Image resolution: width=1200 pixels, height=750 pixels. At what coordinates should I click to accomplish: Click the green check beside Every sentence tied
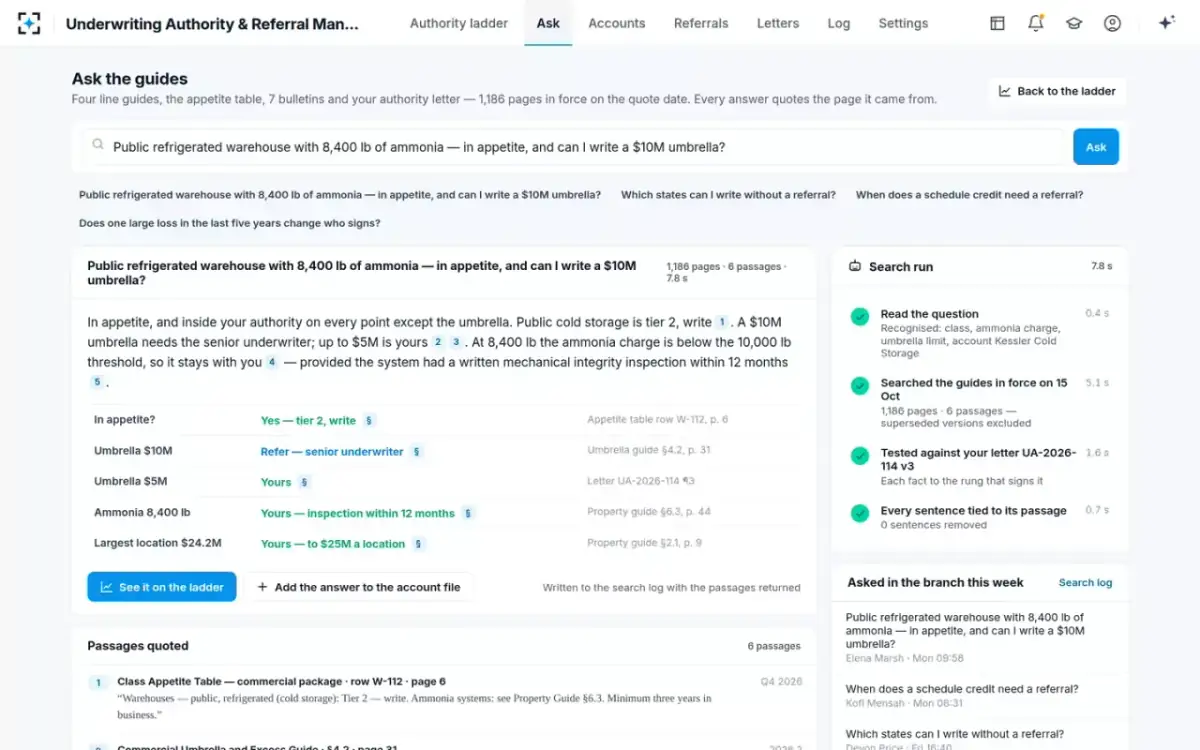click(x=859, y=513)
